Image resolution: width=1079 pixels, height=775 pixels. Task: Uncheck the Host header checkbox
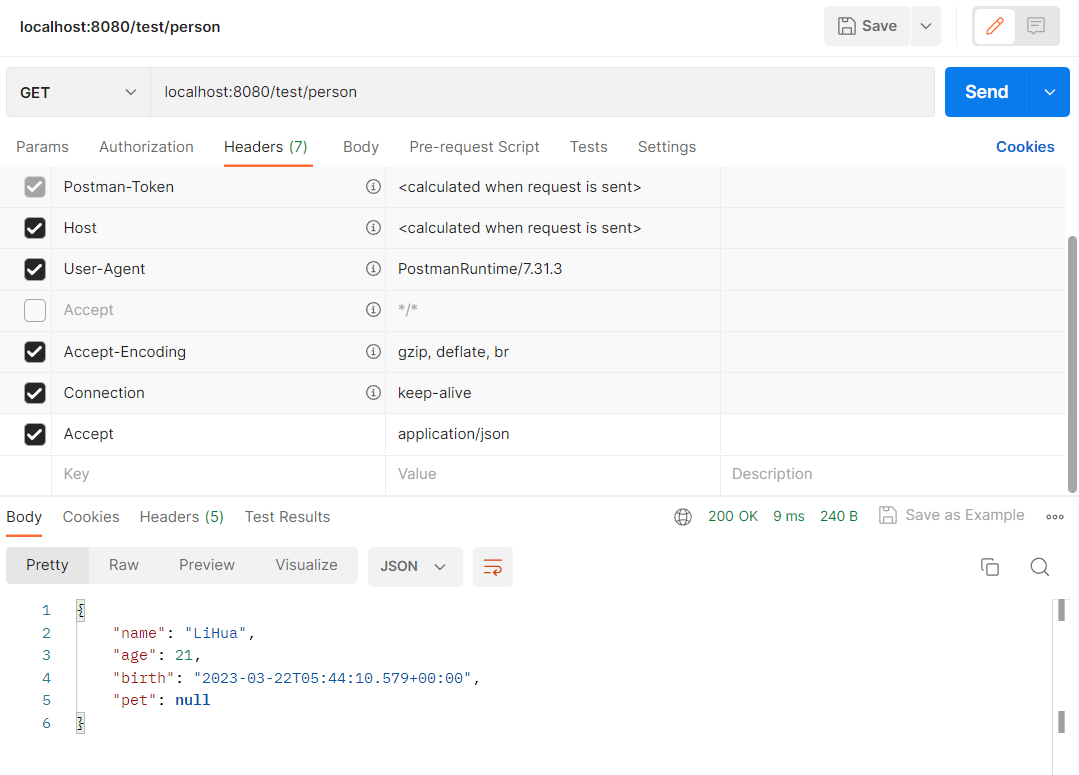[x=35, y=228]
